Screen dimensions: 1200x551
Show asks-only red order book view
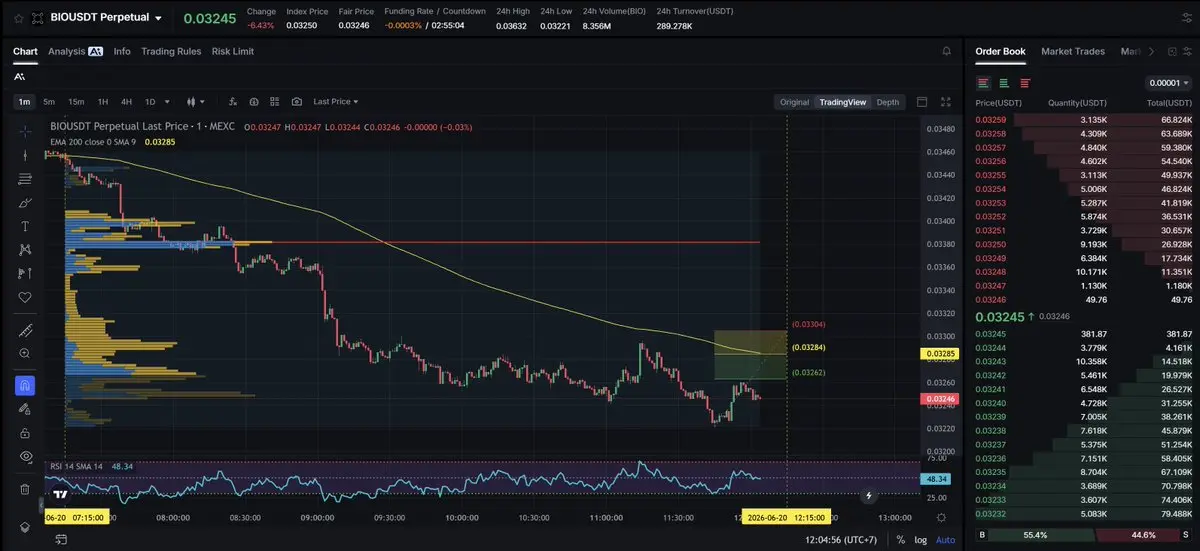pyautogui.click(x=1025, y=83)
